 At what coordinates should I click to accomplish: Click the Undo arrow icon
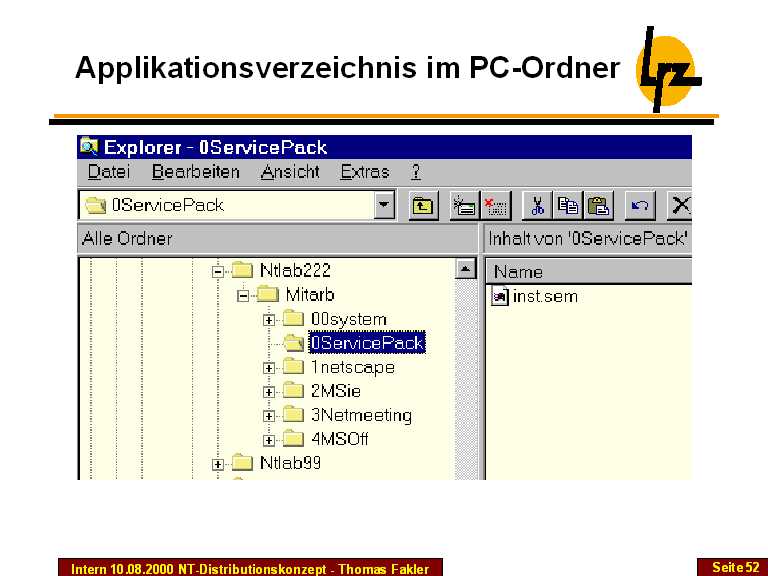pyautogui.click(x=641, y=206)
